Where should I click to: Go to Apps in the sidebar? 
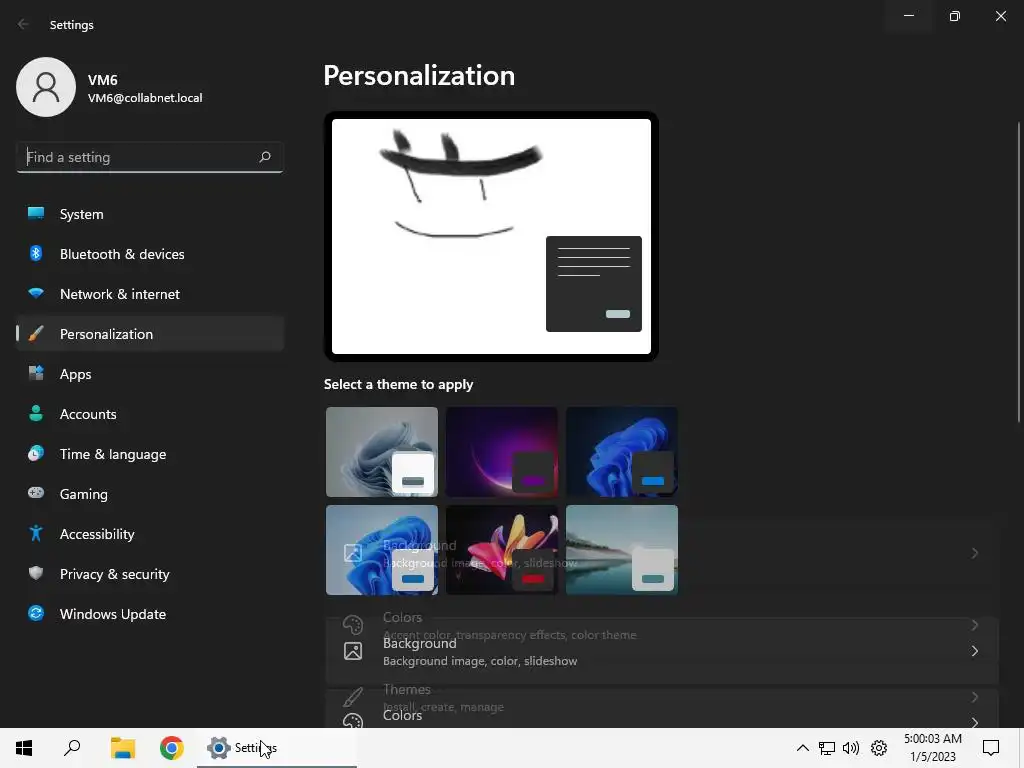(x=150, y=374)
